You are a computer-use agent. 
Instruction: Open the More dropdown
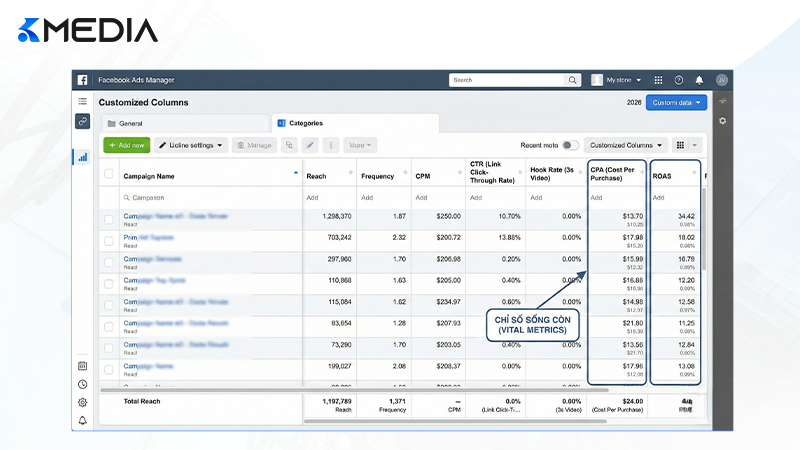[x=360, y=145]
